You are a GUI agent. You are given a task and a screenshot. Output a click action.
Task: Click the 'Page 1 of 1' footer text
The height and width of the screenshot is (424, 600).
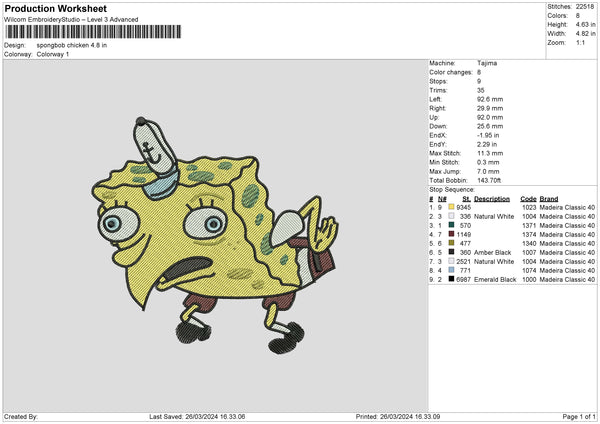tap(579, 417)
